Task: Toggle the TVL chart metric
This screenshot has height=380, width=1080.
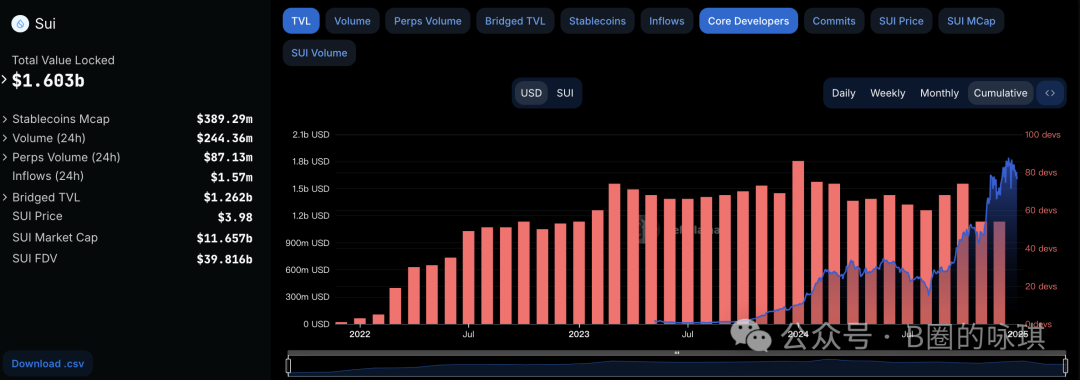Action: pyautogui.click(x=301, y=21)
